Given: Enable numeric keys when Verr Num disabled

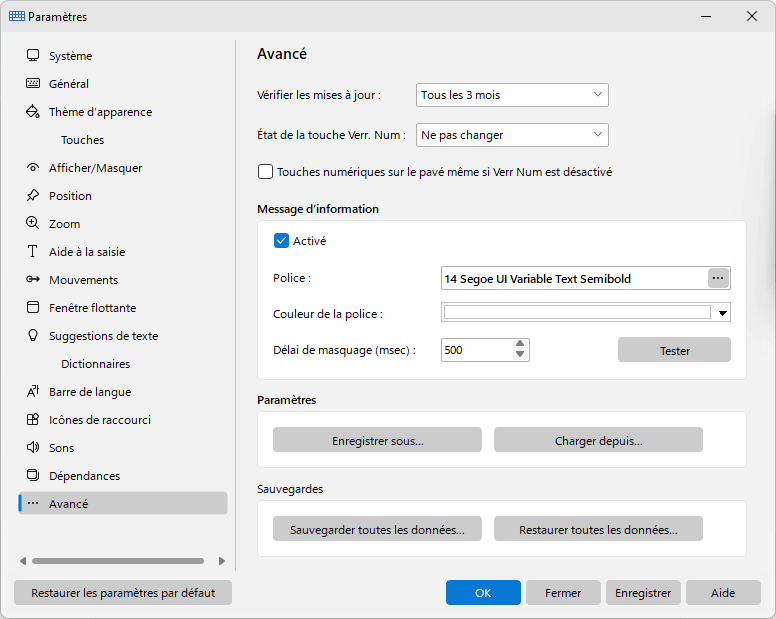Looking at the screenshot, I should (x=265, y=172).
